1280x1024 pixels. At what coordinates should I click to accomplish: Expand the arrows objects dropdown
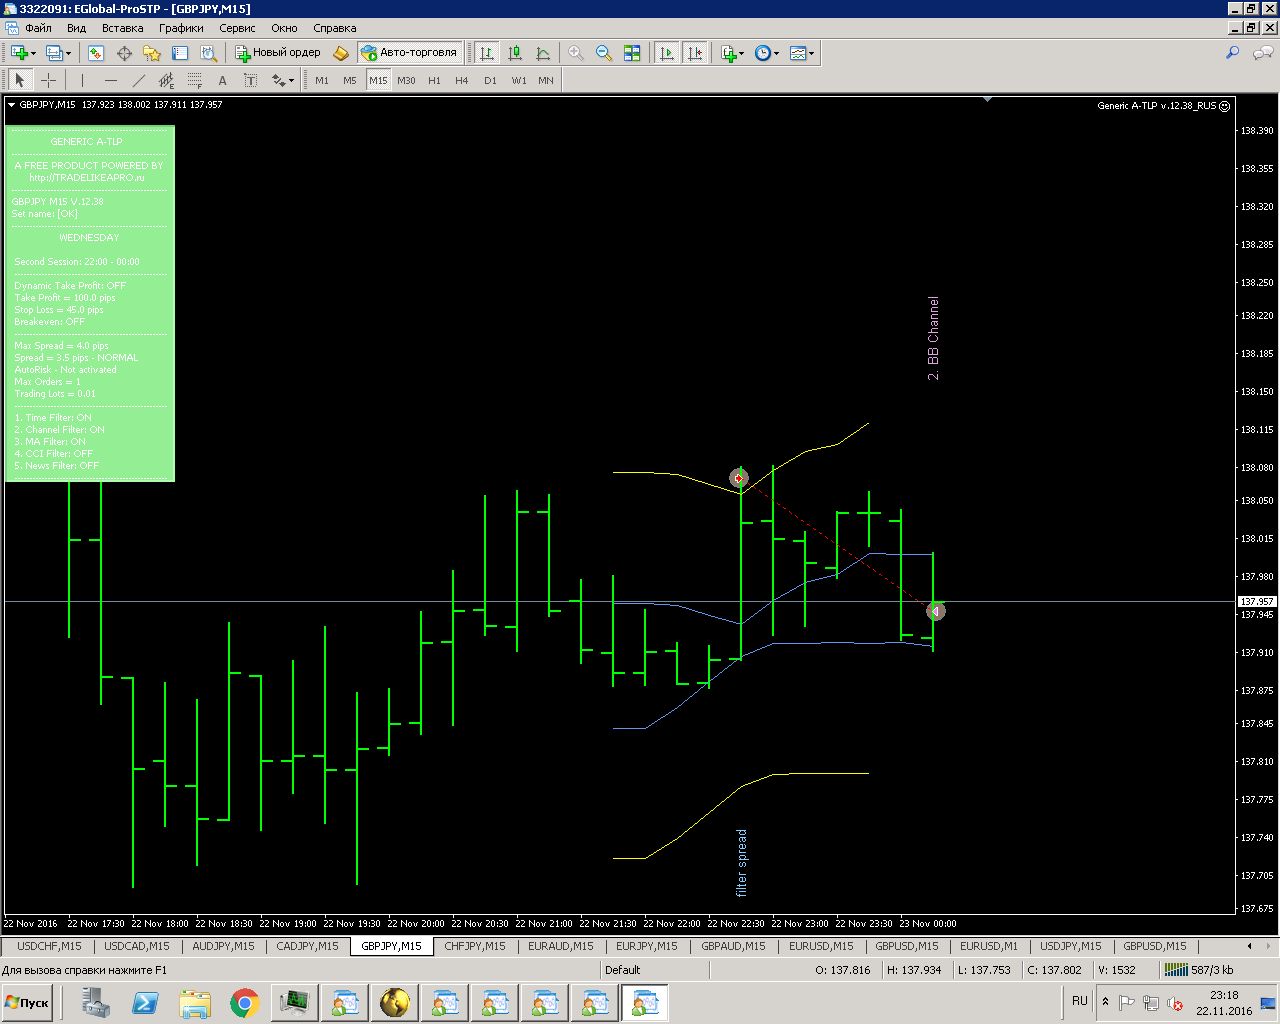pos(291,80)
